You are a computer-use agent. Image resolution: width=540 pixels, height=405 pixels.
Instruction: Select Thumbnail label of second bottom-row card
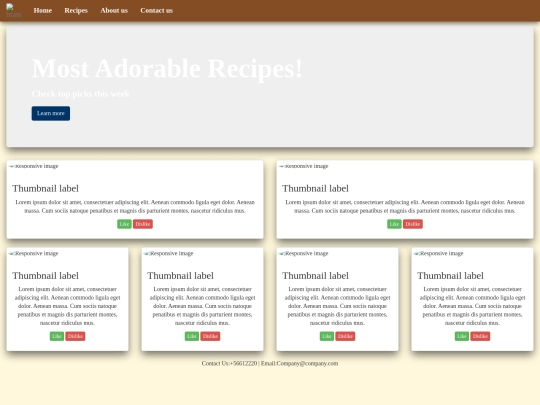pos(180,276)
